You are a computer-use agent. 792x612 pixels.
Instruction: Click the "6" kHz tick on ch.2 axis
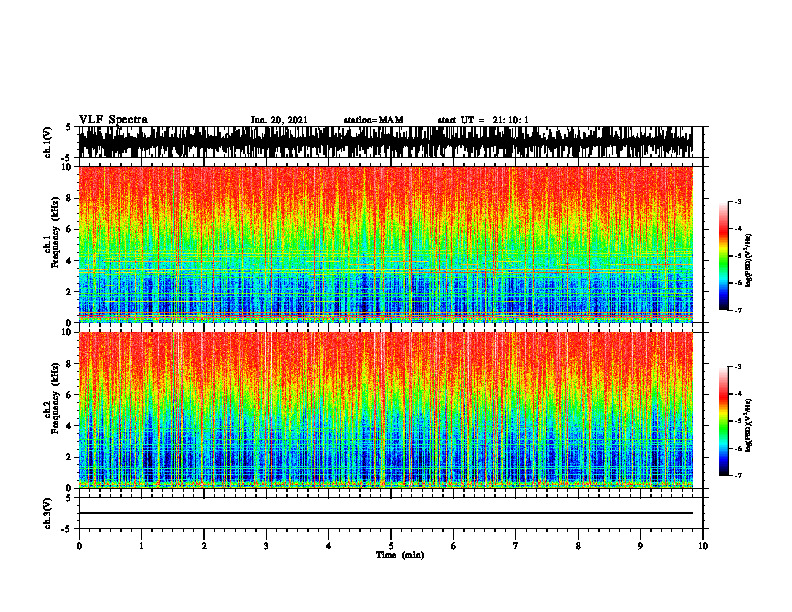[x=70, y=395]
